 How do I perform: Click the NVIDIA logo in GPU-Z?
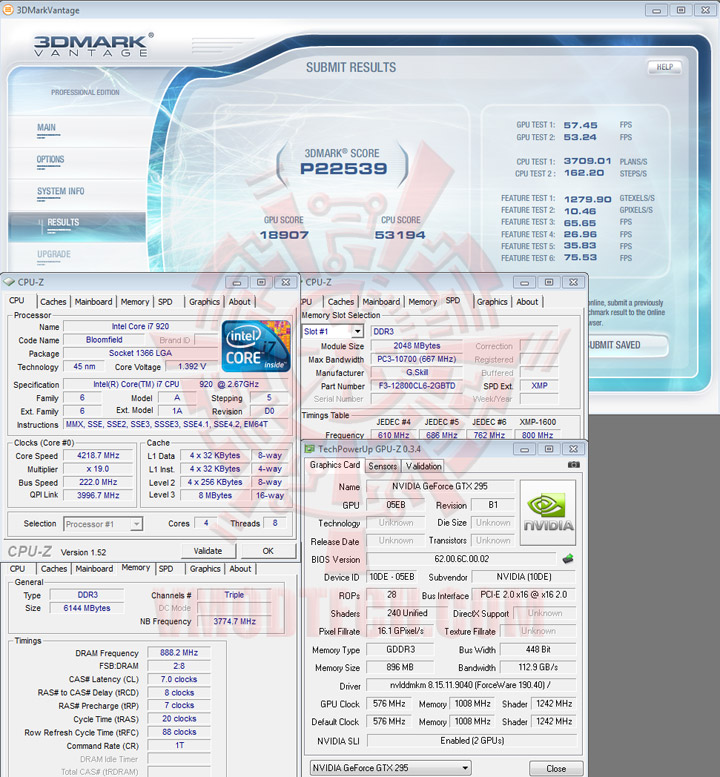pos(548,512)
